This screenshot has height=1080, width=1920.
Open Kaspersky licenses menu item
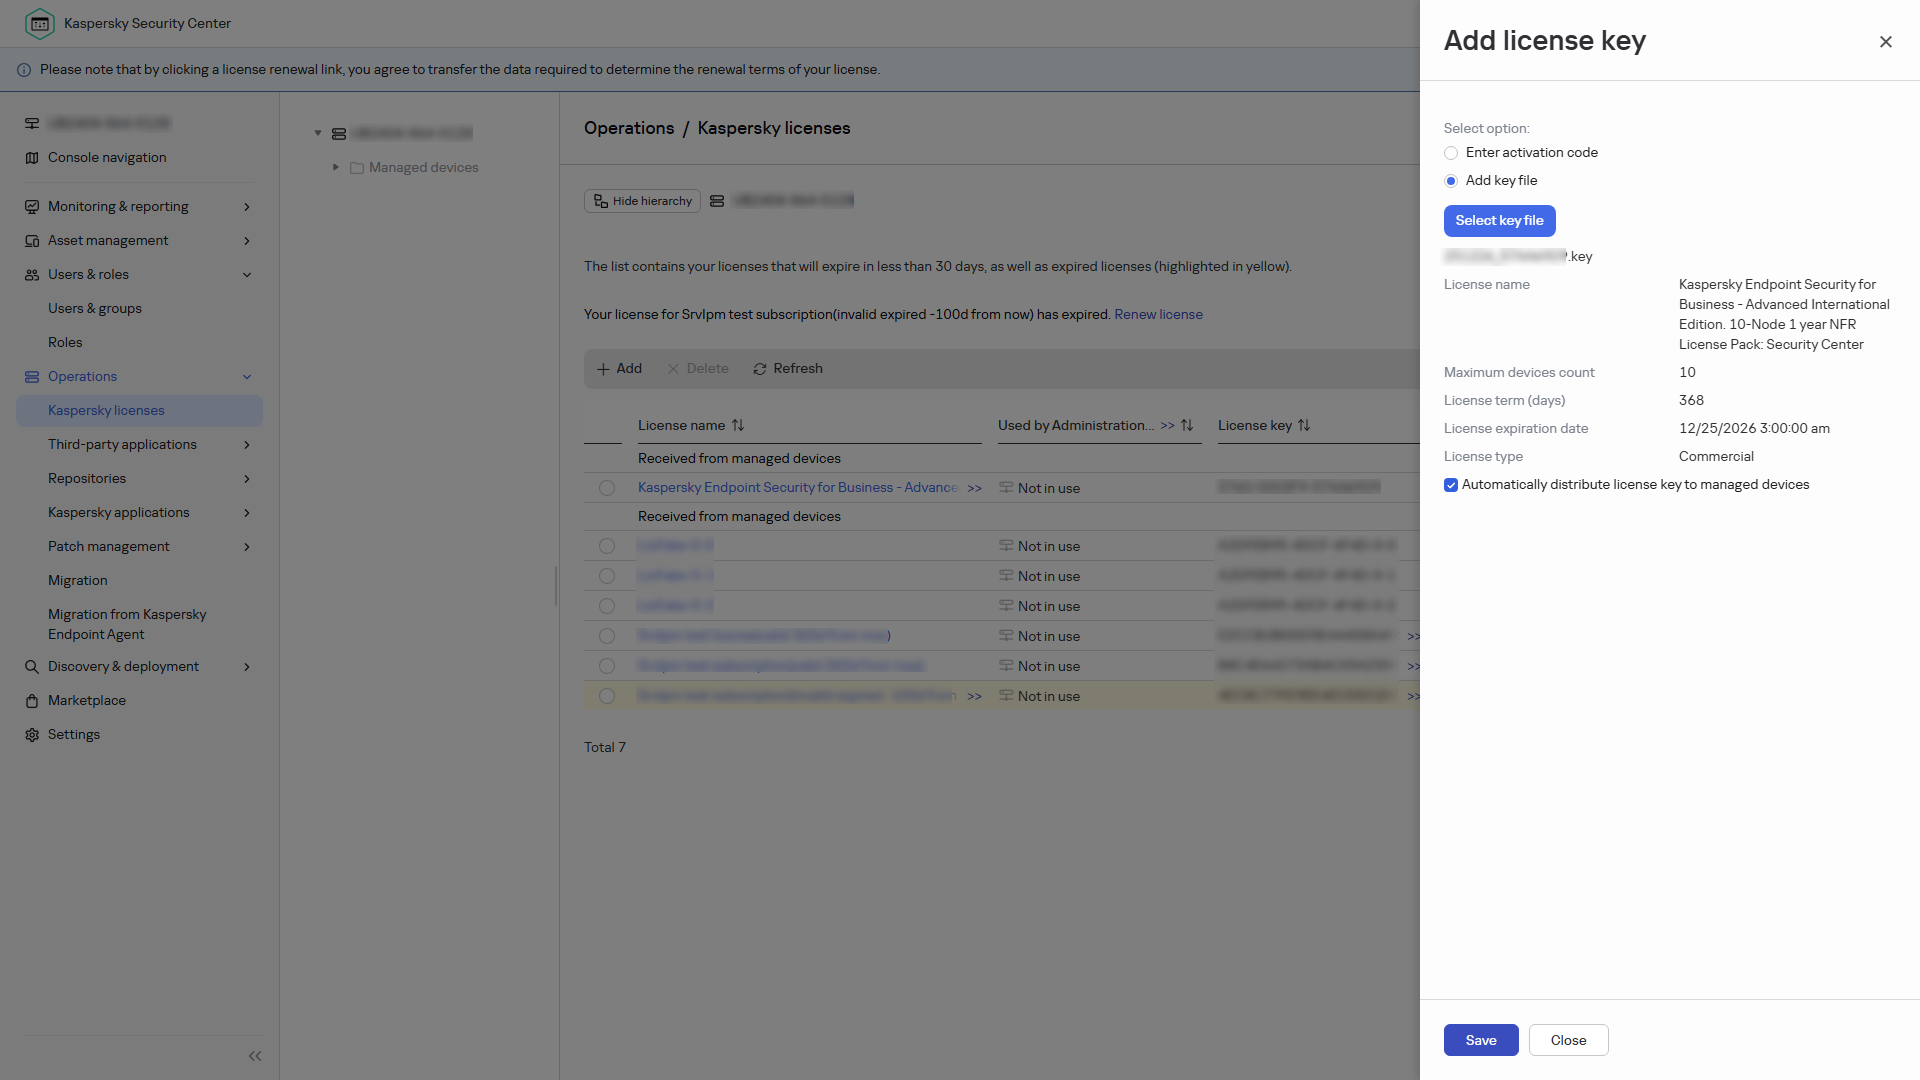click(x=139, y=411)
